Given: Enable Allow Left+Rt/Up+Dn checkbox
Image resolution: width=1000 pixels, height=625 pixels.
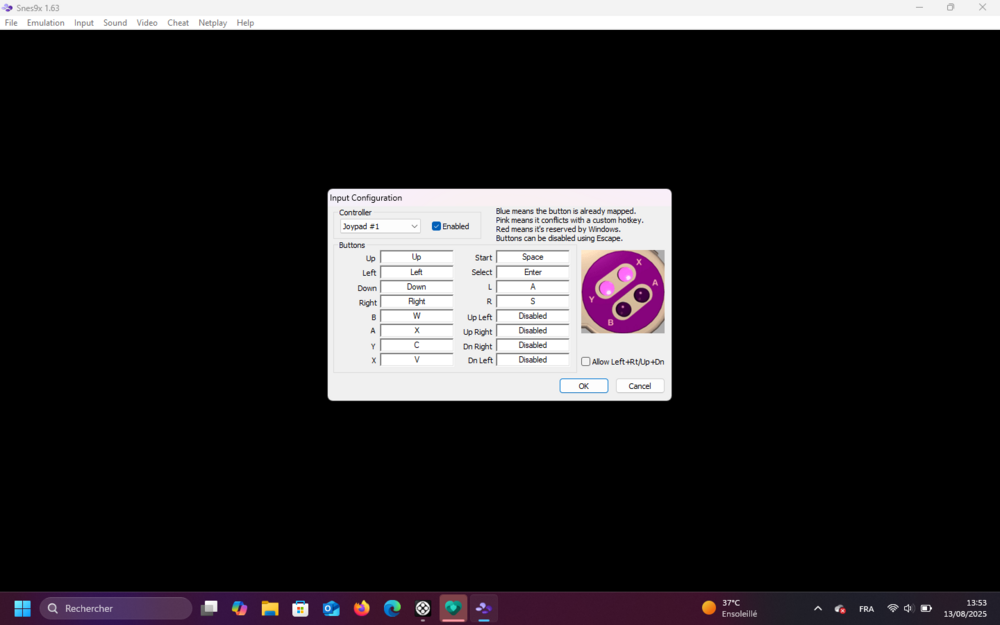Looking at the screenshot, I should (x=586, y=362).
